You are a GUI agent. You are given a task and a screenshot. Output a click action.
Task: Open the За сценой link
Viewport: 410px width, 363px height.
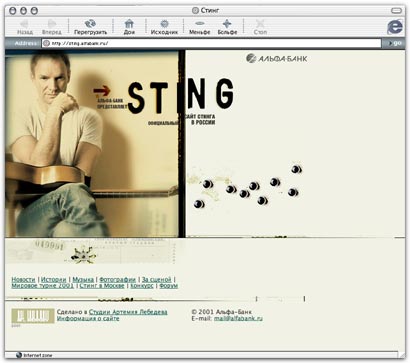[157, 279]
